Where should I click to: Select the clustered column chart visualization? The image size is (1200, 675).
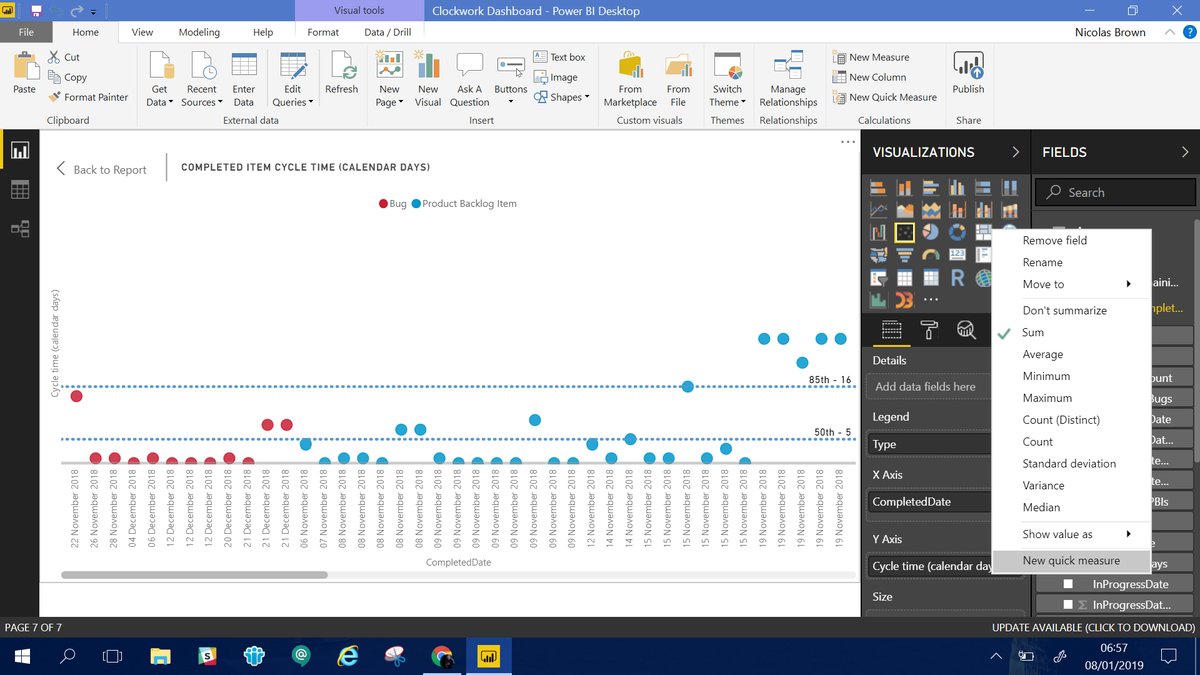(957, 187)
